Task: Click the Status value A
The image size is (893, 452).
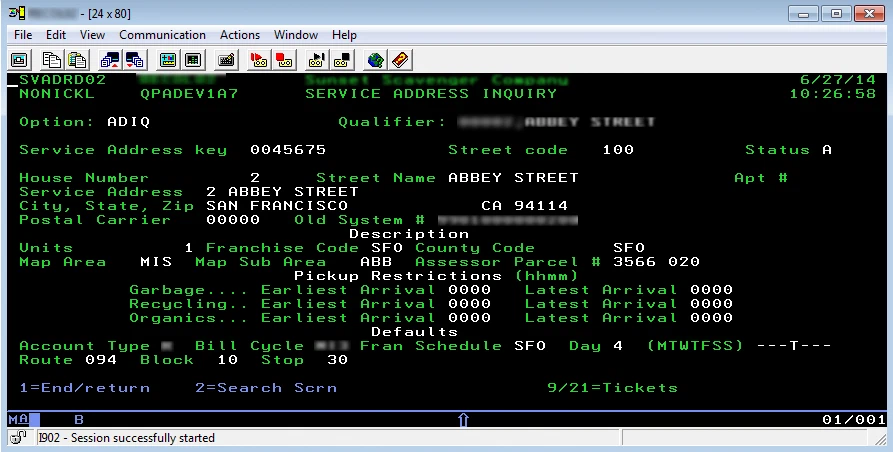Action: pos(827,150)
